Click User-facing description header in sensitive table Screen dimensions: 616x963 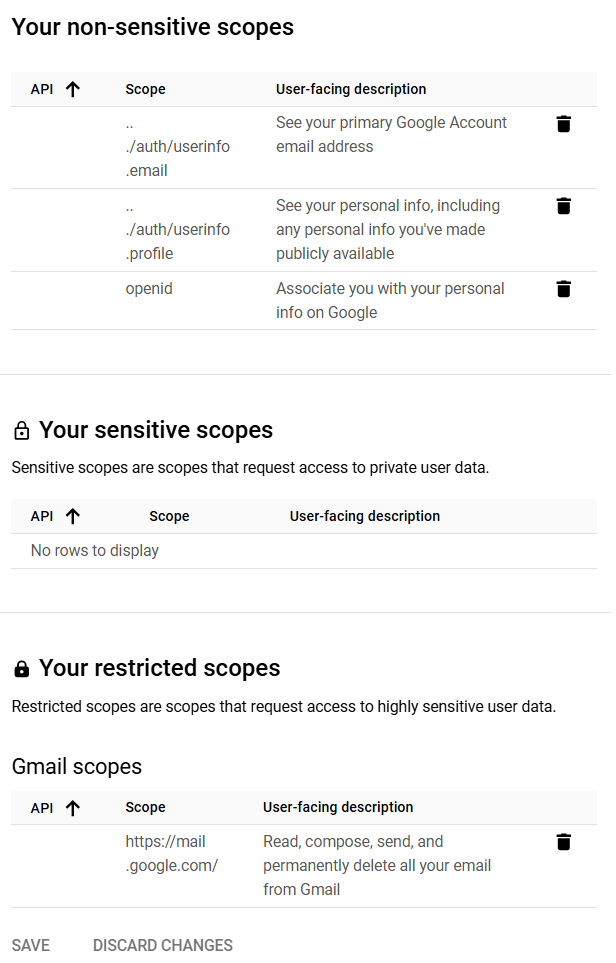(365, 516)
